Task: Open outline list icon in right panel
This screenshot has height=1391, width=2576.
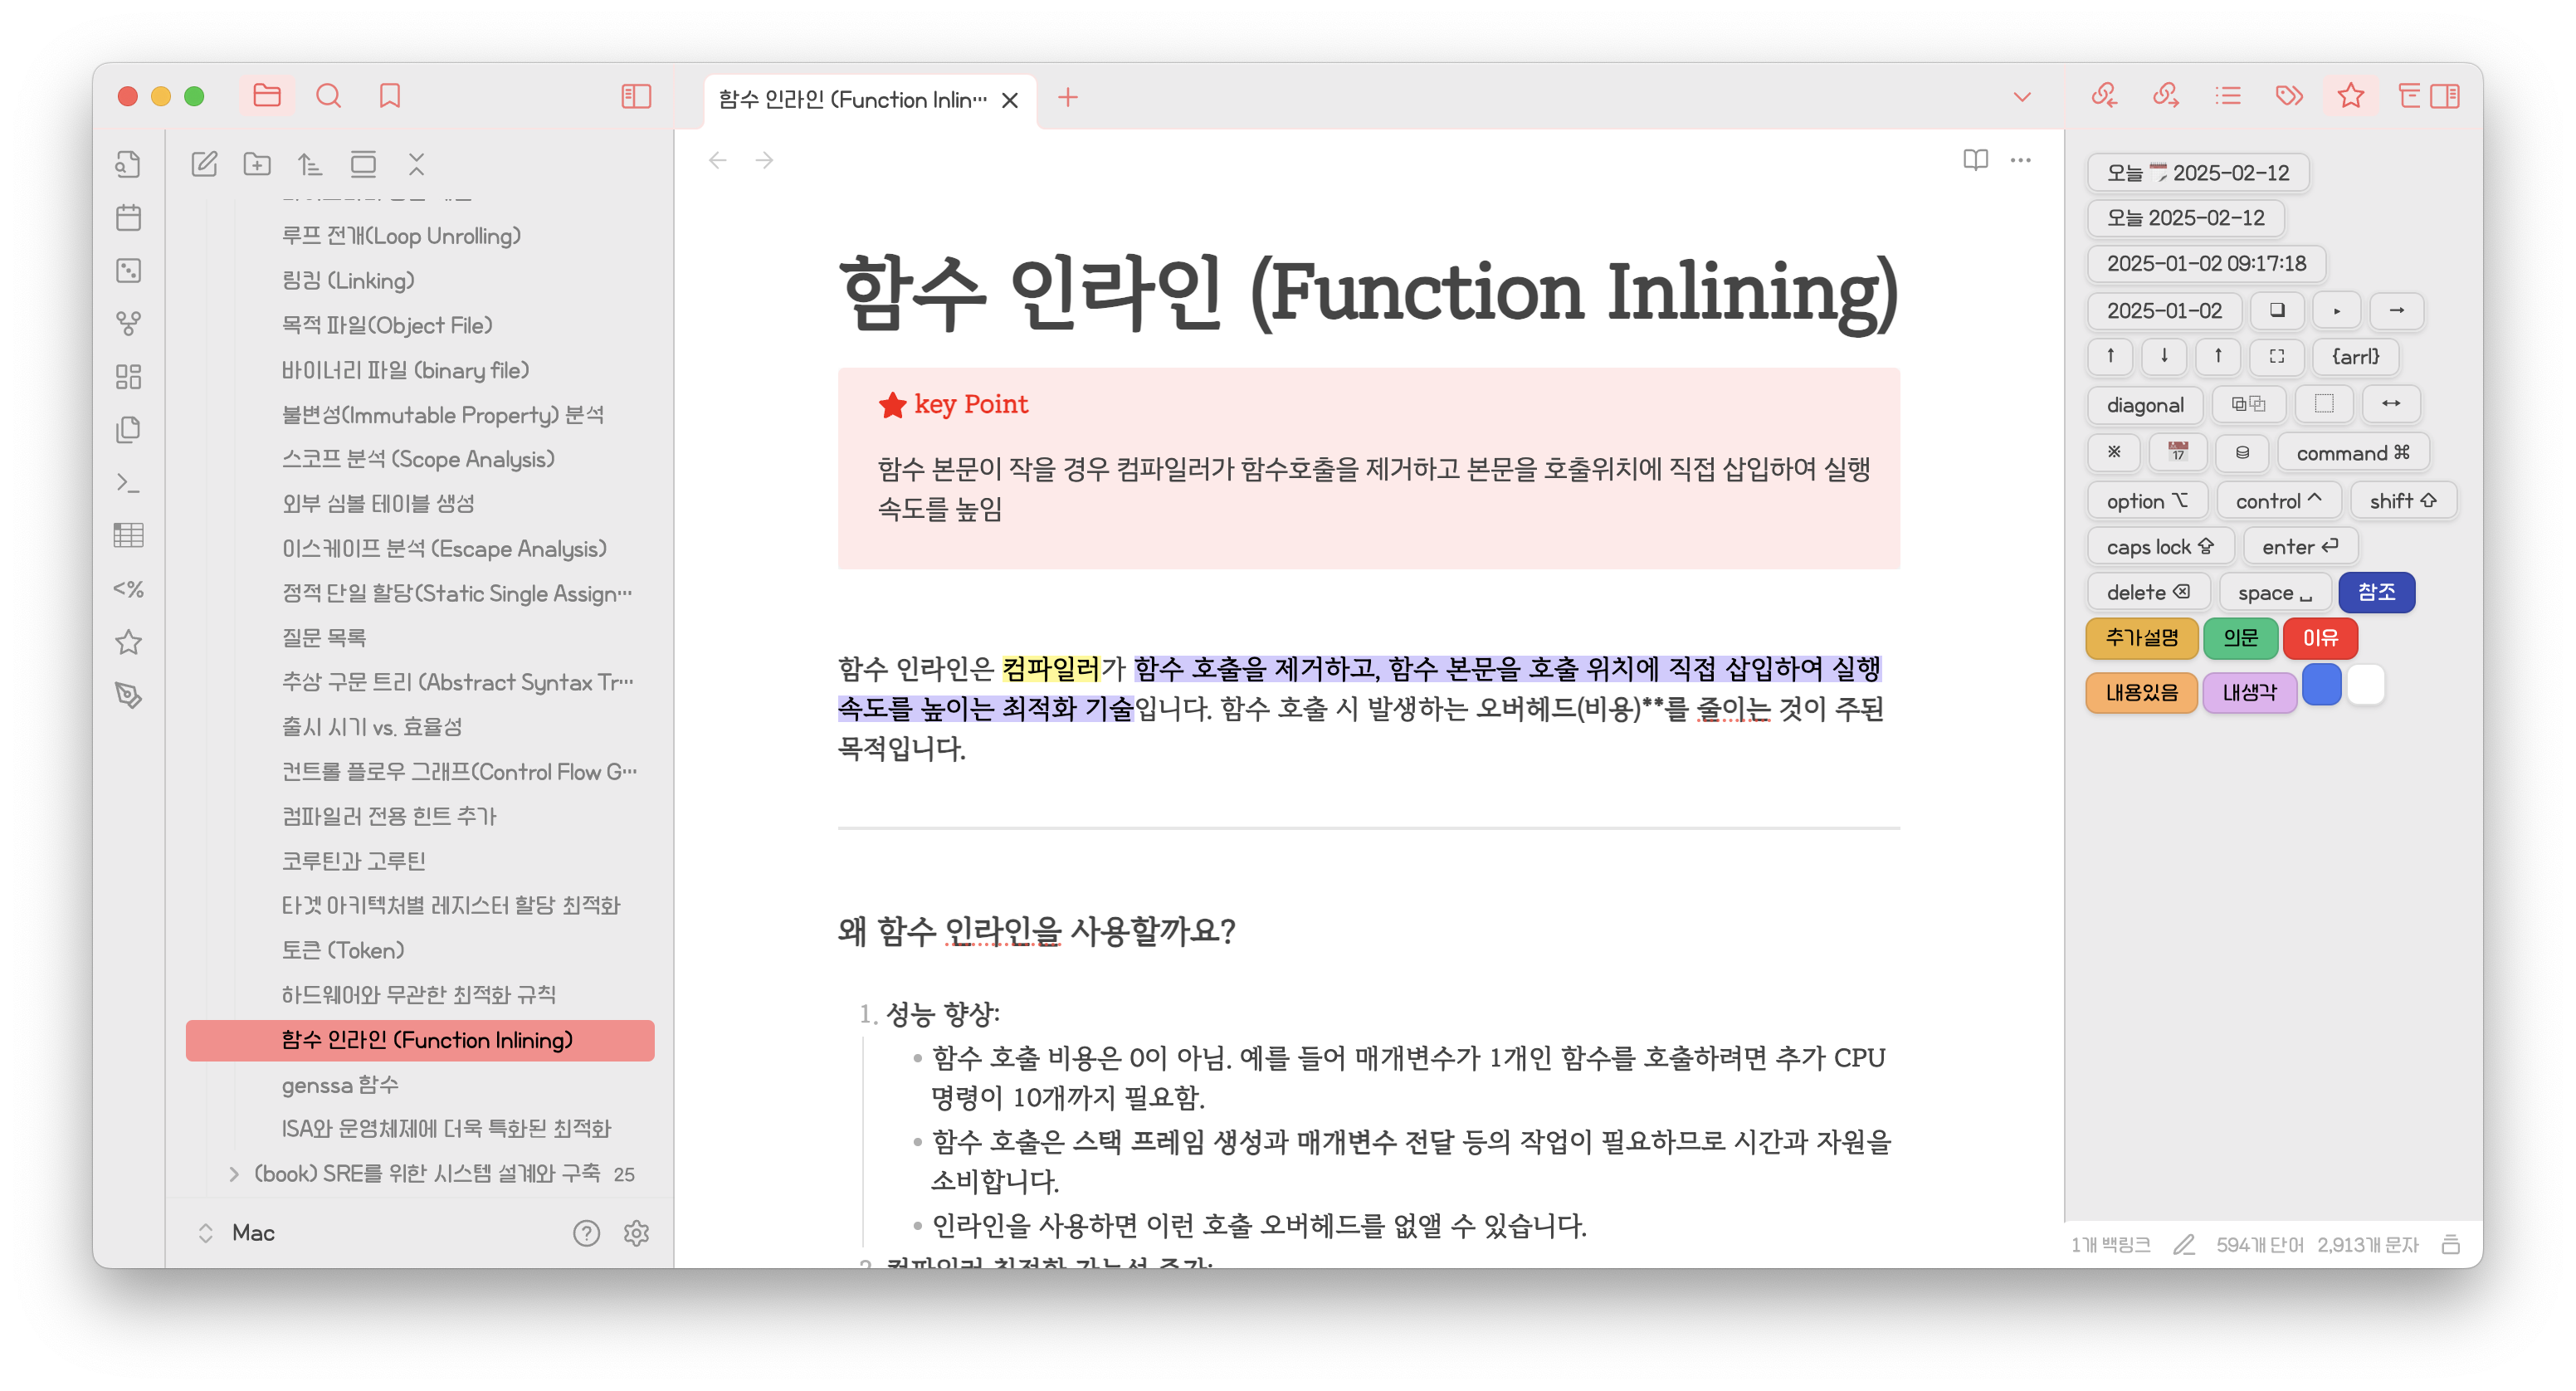Action: [x=2228, y=96]
